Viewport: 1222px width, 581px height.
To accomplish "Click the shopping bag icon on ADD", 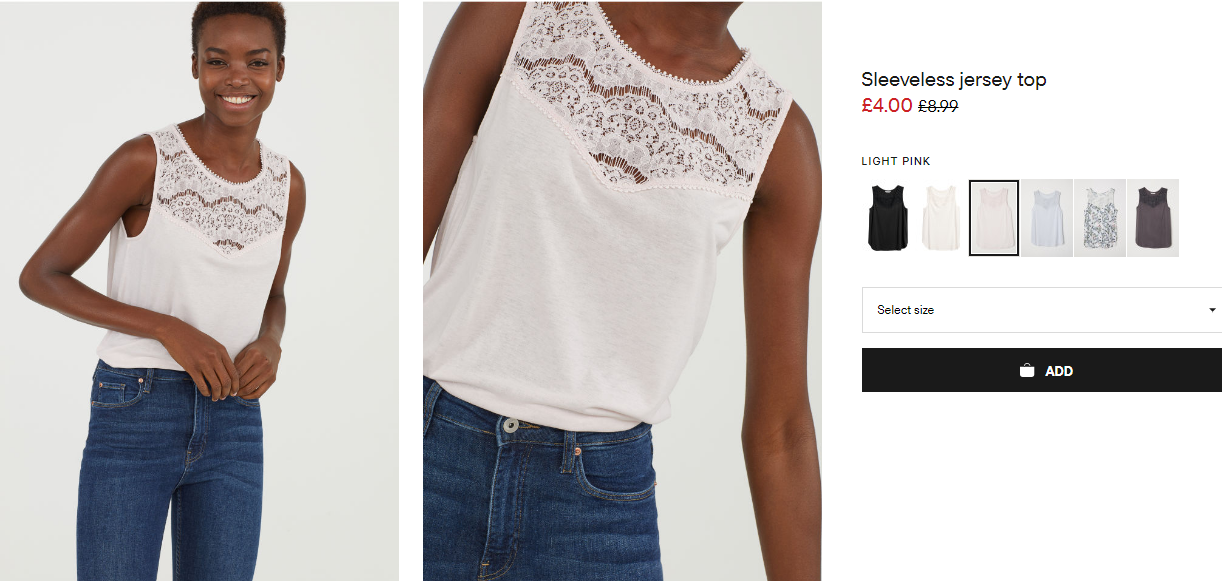I will (x=1027, y=371).
